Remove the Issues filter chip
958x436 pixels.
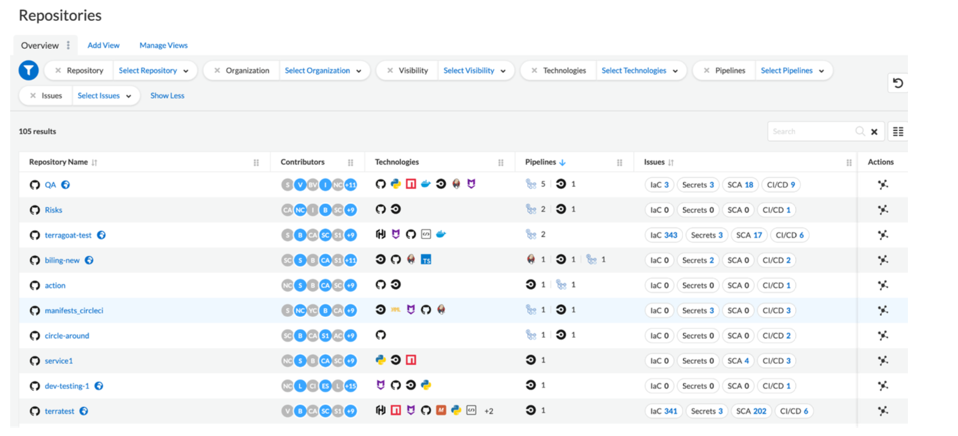pyautogui.click(x=33, y=96)
